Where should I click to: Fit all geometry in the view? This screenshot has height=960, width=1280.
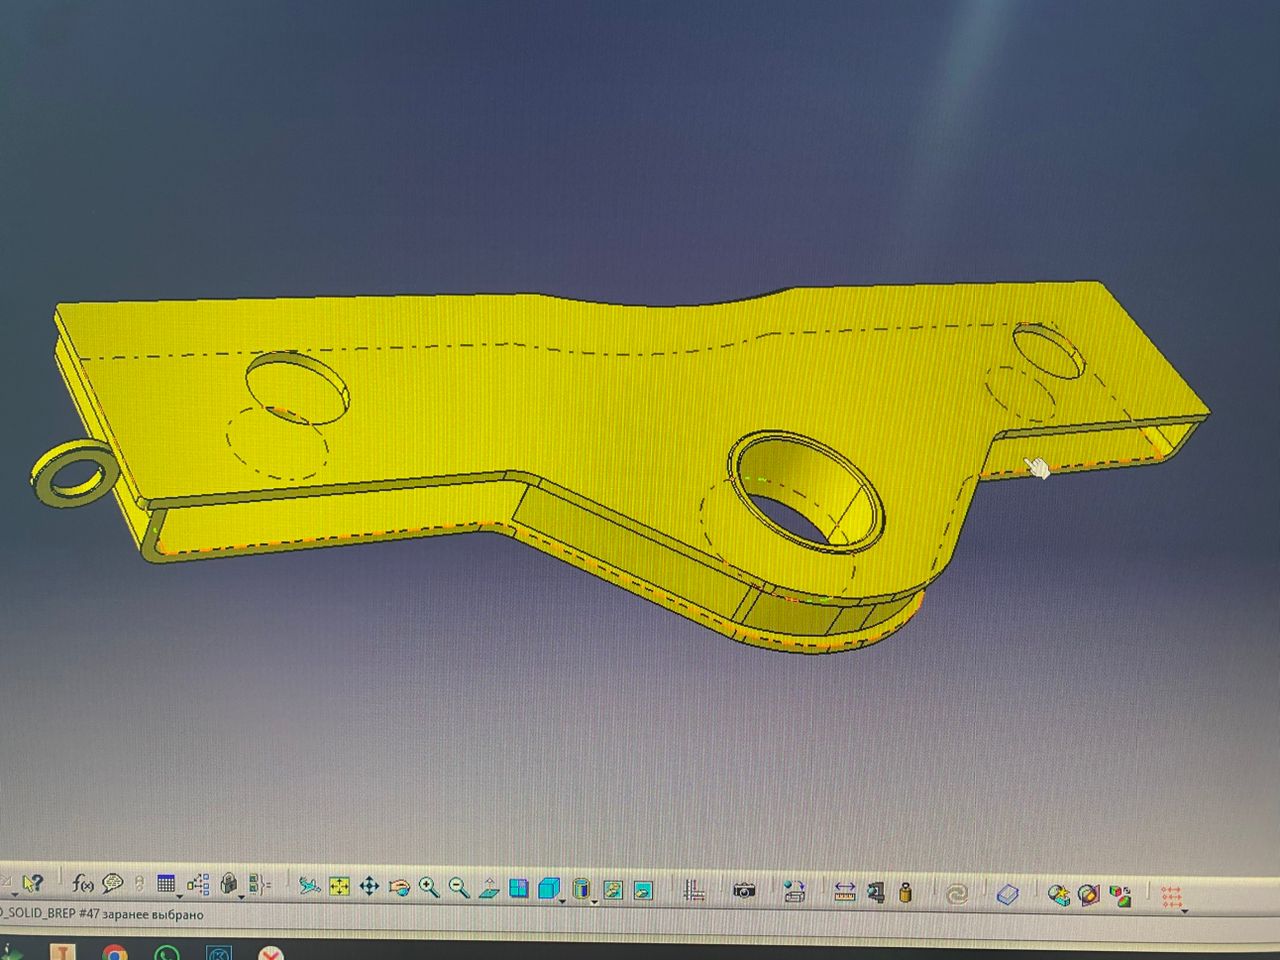click(339, 886)
